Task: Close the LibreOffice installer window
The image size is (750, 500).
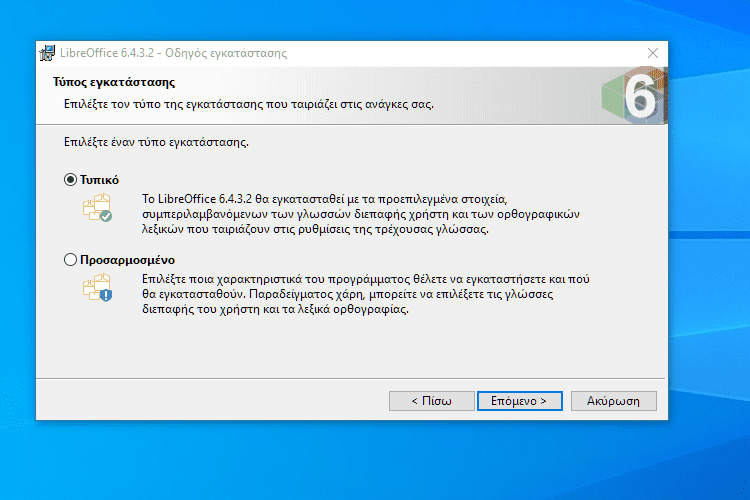Action: (x=653, y=53)
